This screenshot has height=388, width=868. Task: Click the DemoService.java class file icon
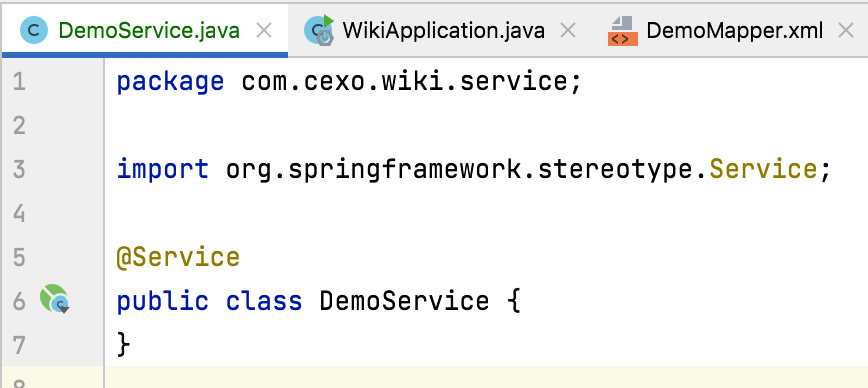point(34,31)
